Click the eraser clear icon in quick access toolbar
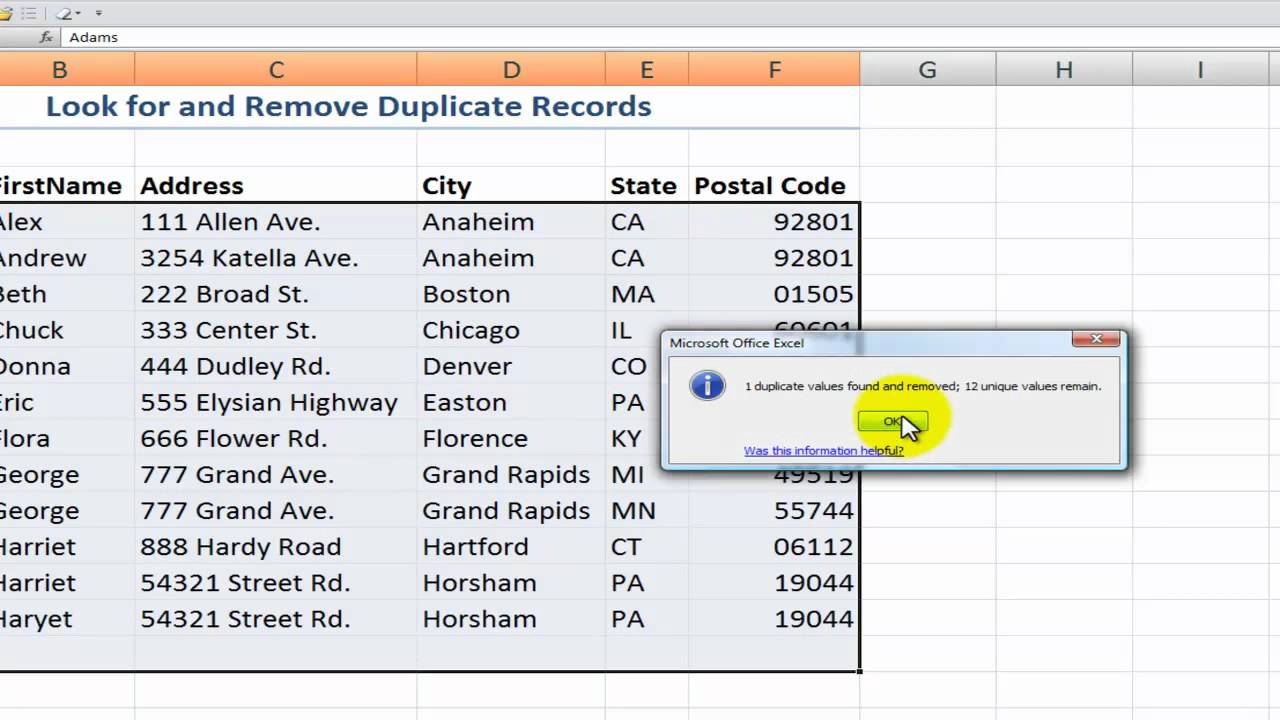Viewport: 1280px width, 720px height. (x=64, y=13)
